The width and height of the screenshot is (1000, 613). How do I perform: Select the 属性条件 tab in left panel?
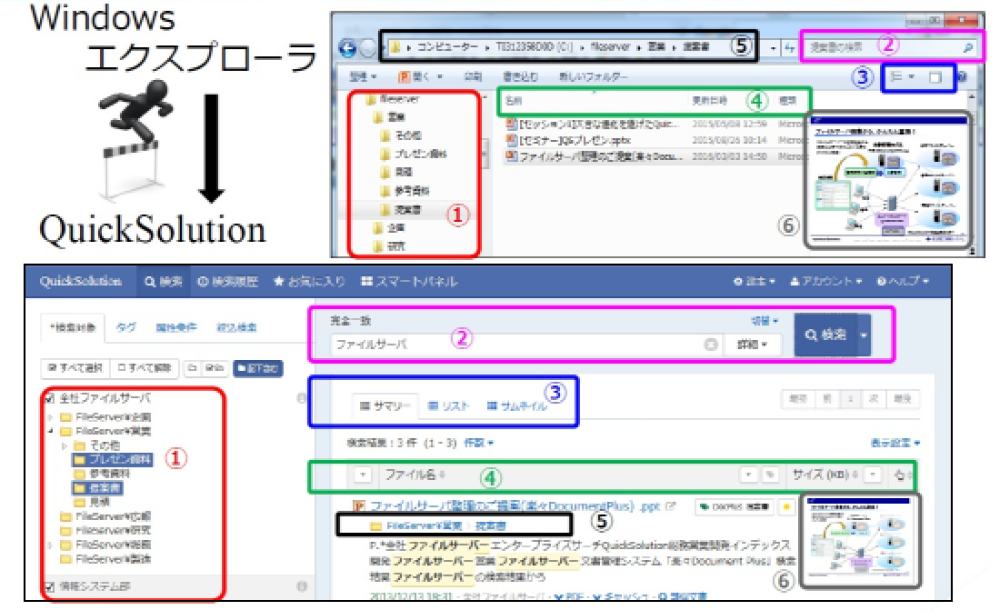(176, 327)
